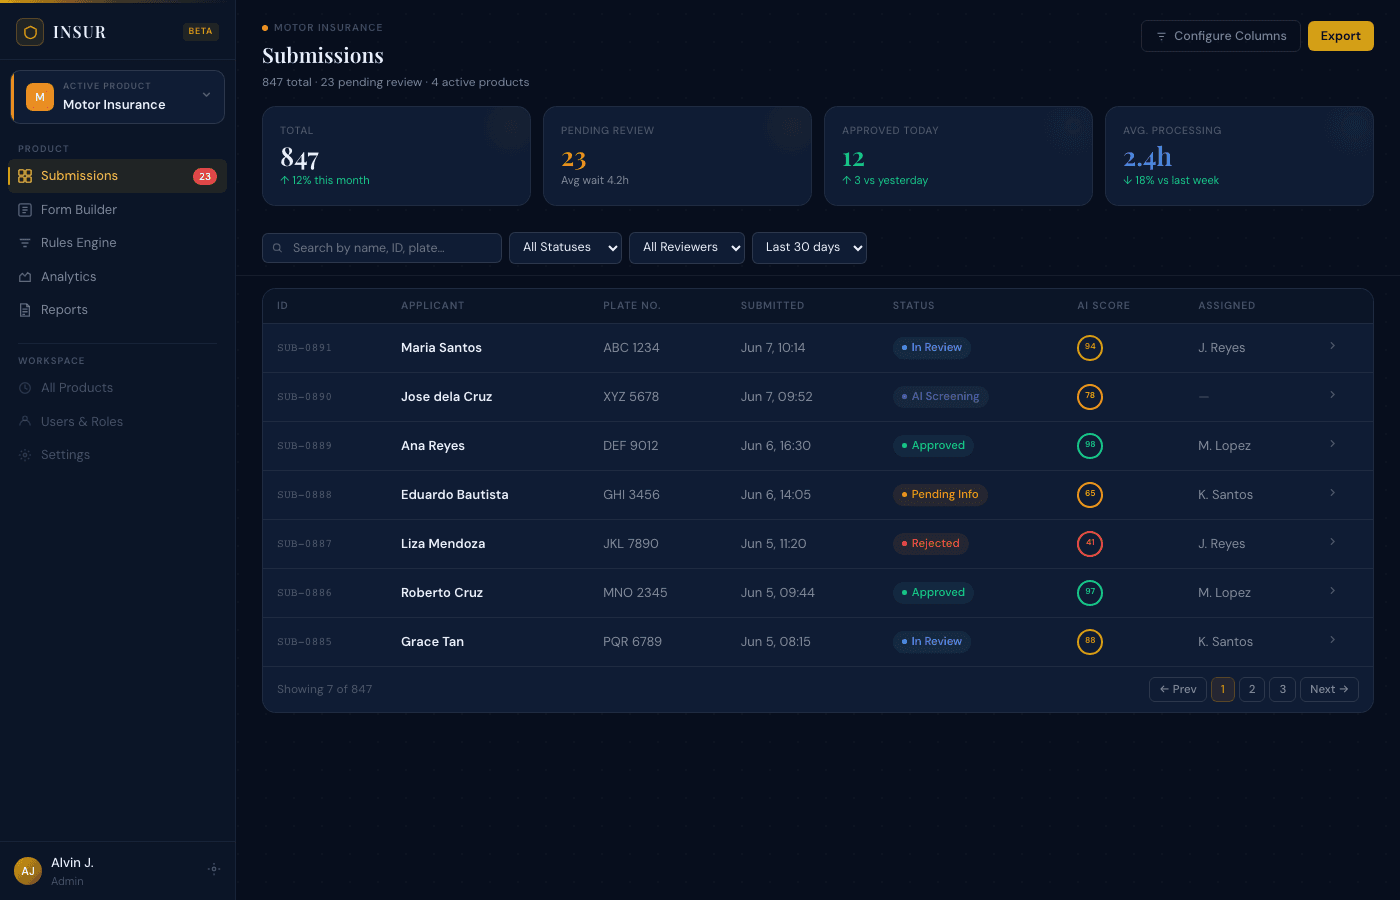Click the BETA badge
This screenshot has width=1400, height=900.
pos(200,31)
